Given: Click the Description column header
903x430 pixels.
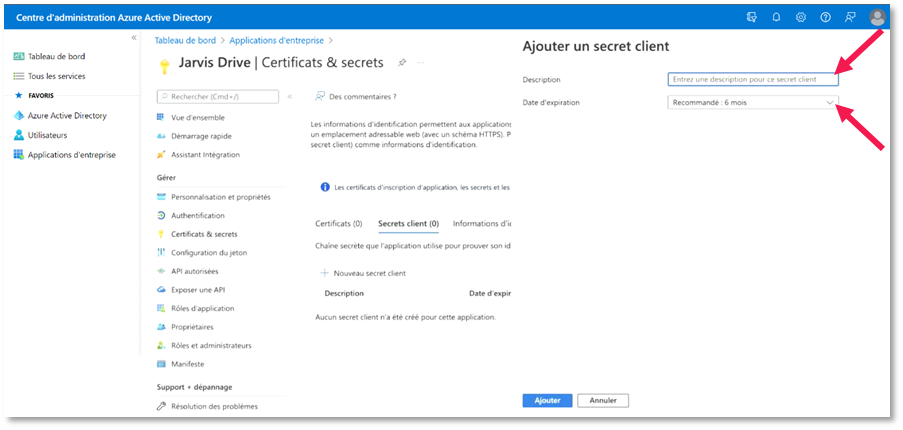Looking at the screenshot, I should 344,293.
